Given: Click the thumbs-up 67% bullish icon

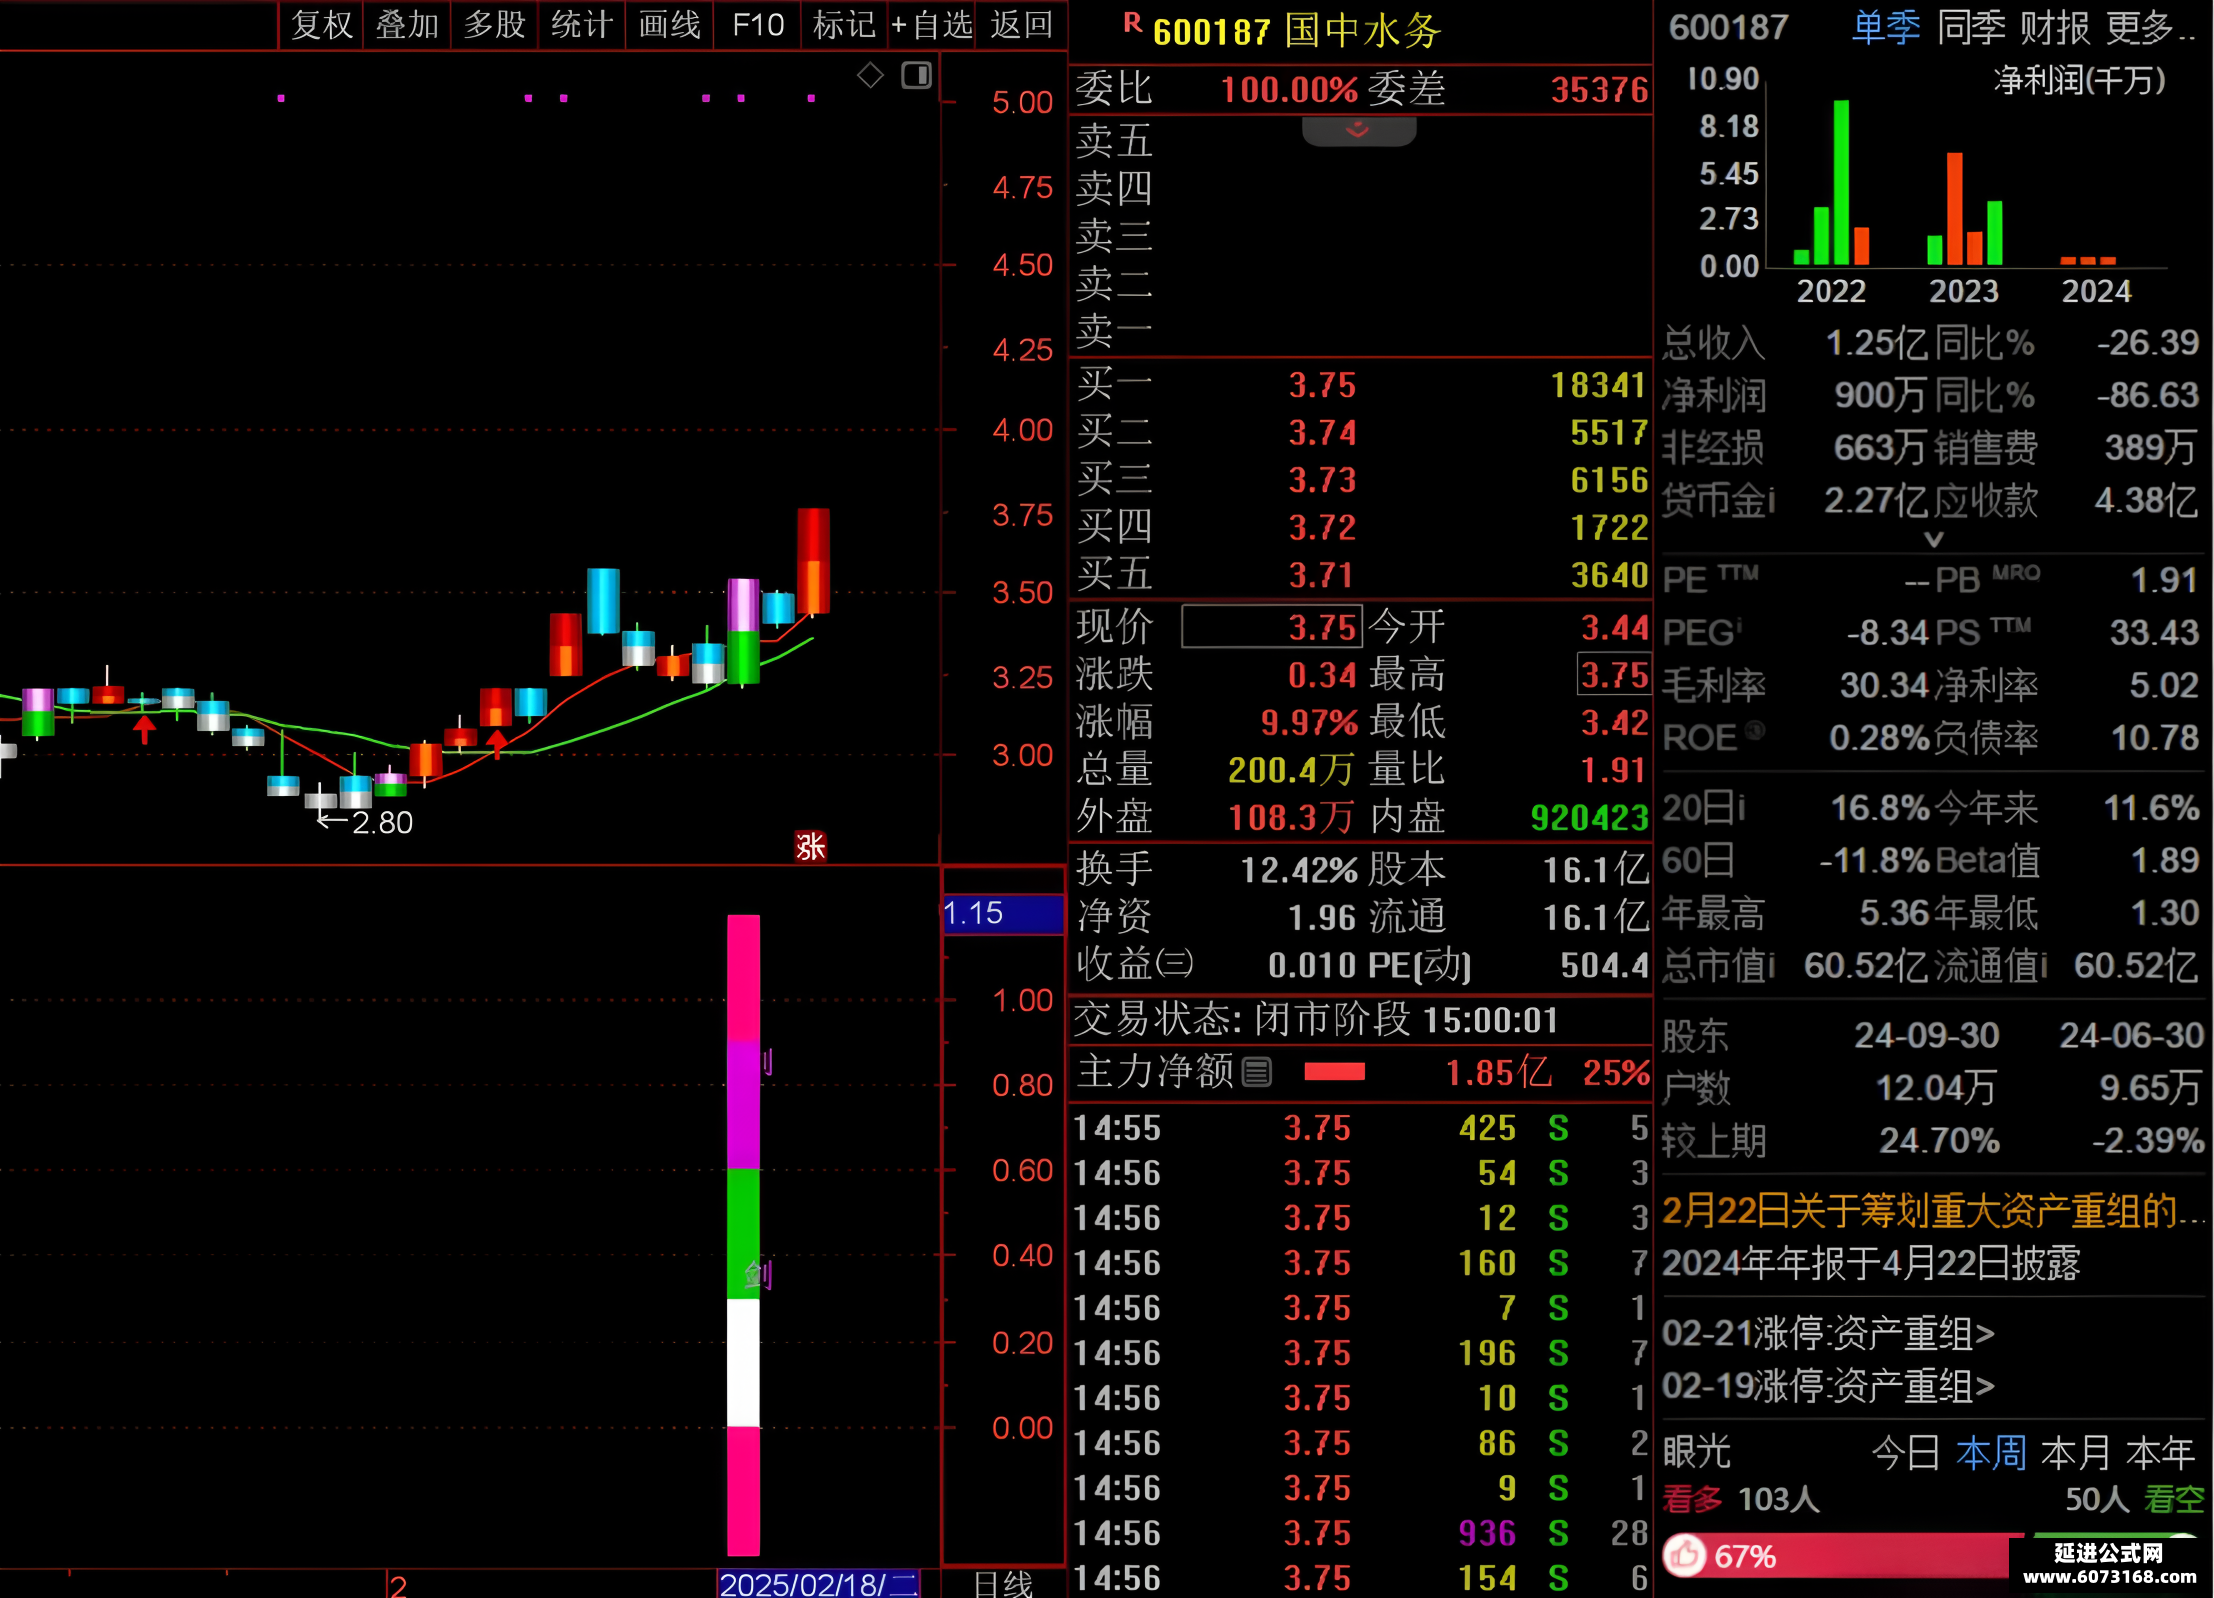Looking at the screenshot, I should tap(1685, 1555).
